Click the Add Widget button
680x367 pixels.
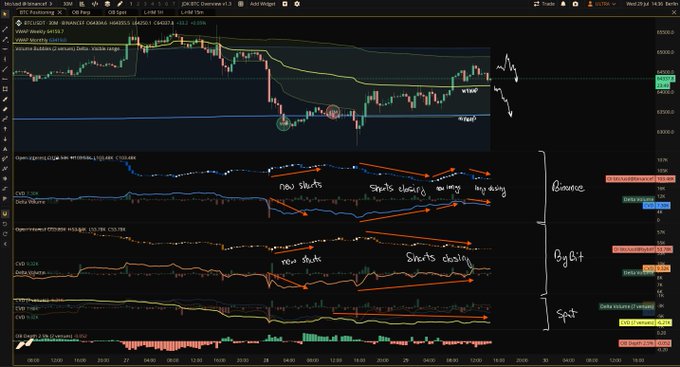pos(262,4)
